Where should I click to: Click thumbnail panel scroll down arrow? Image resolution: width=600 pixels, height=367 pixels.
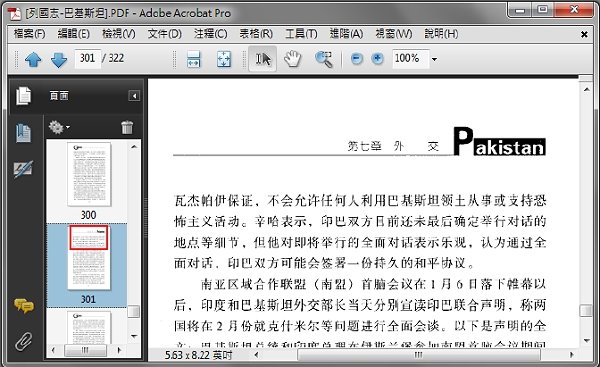[134, 336]
